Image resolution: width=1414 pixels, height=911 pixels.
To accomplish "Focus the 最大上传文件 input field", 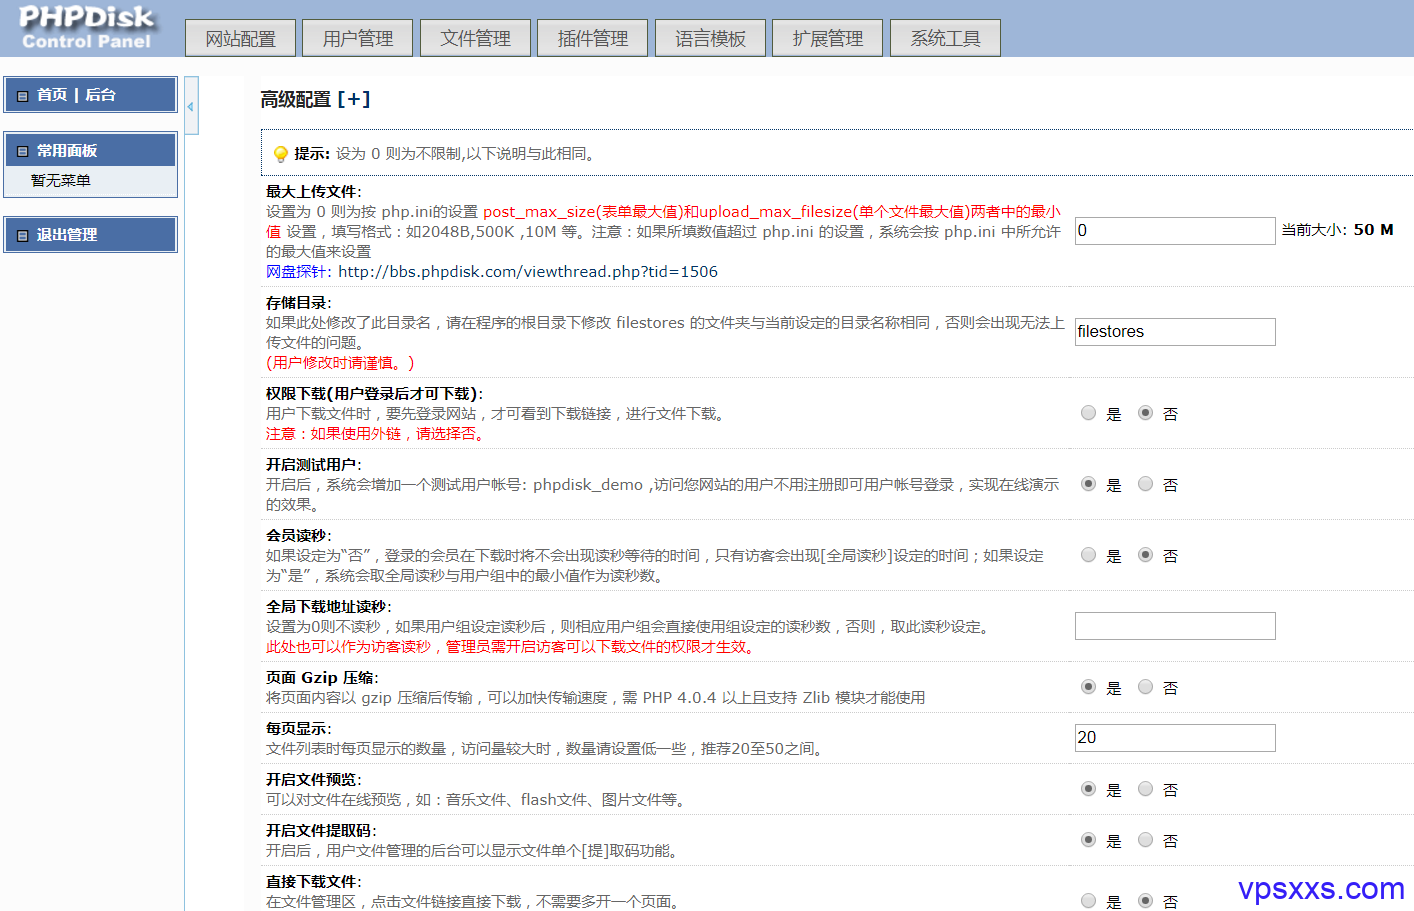I will [x=1175, y=231].
